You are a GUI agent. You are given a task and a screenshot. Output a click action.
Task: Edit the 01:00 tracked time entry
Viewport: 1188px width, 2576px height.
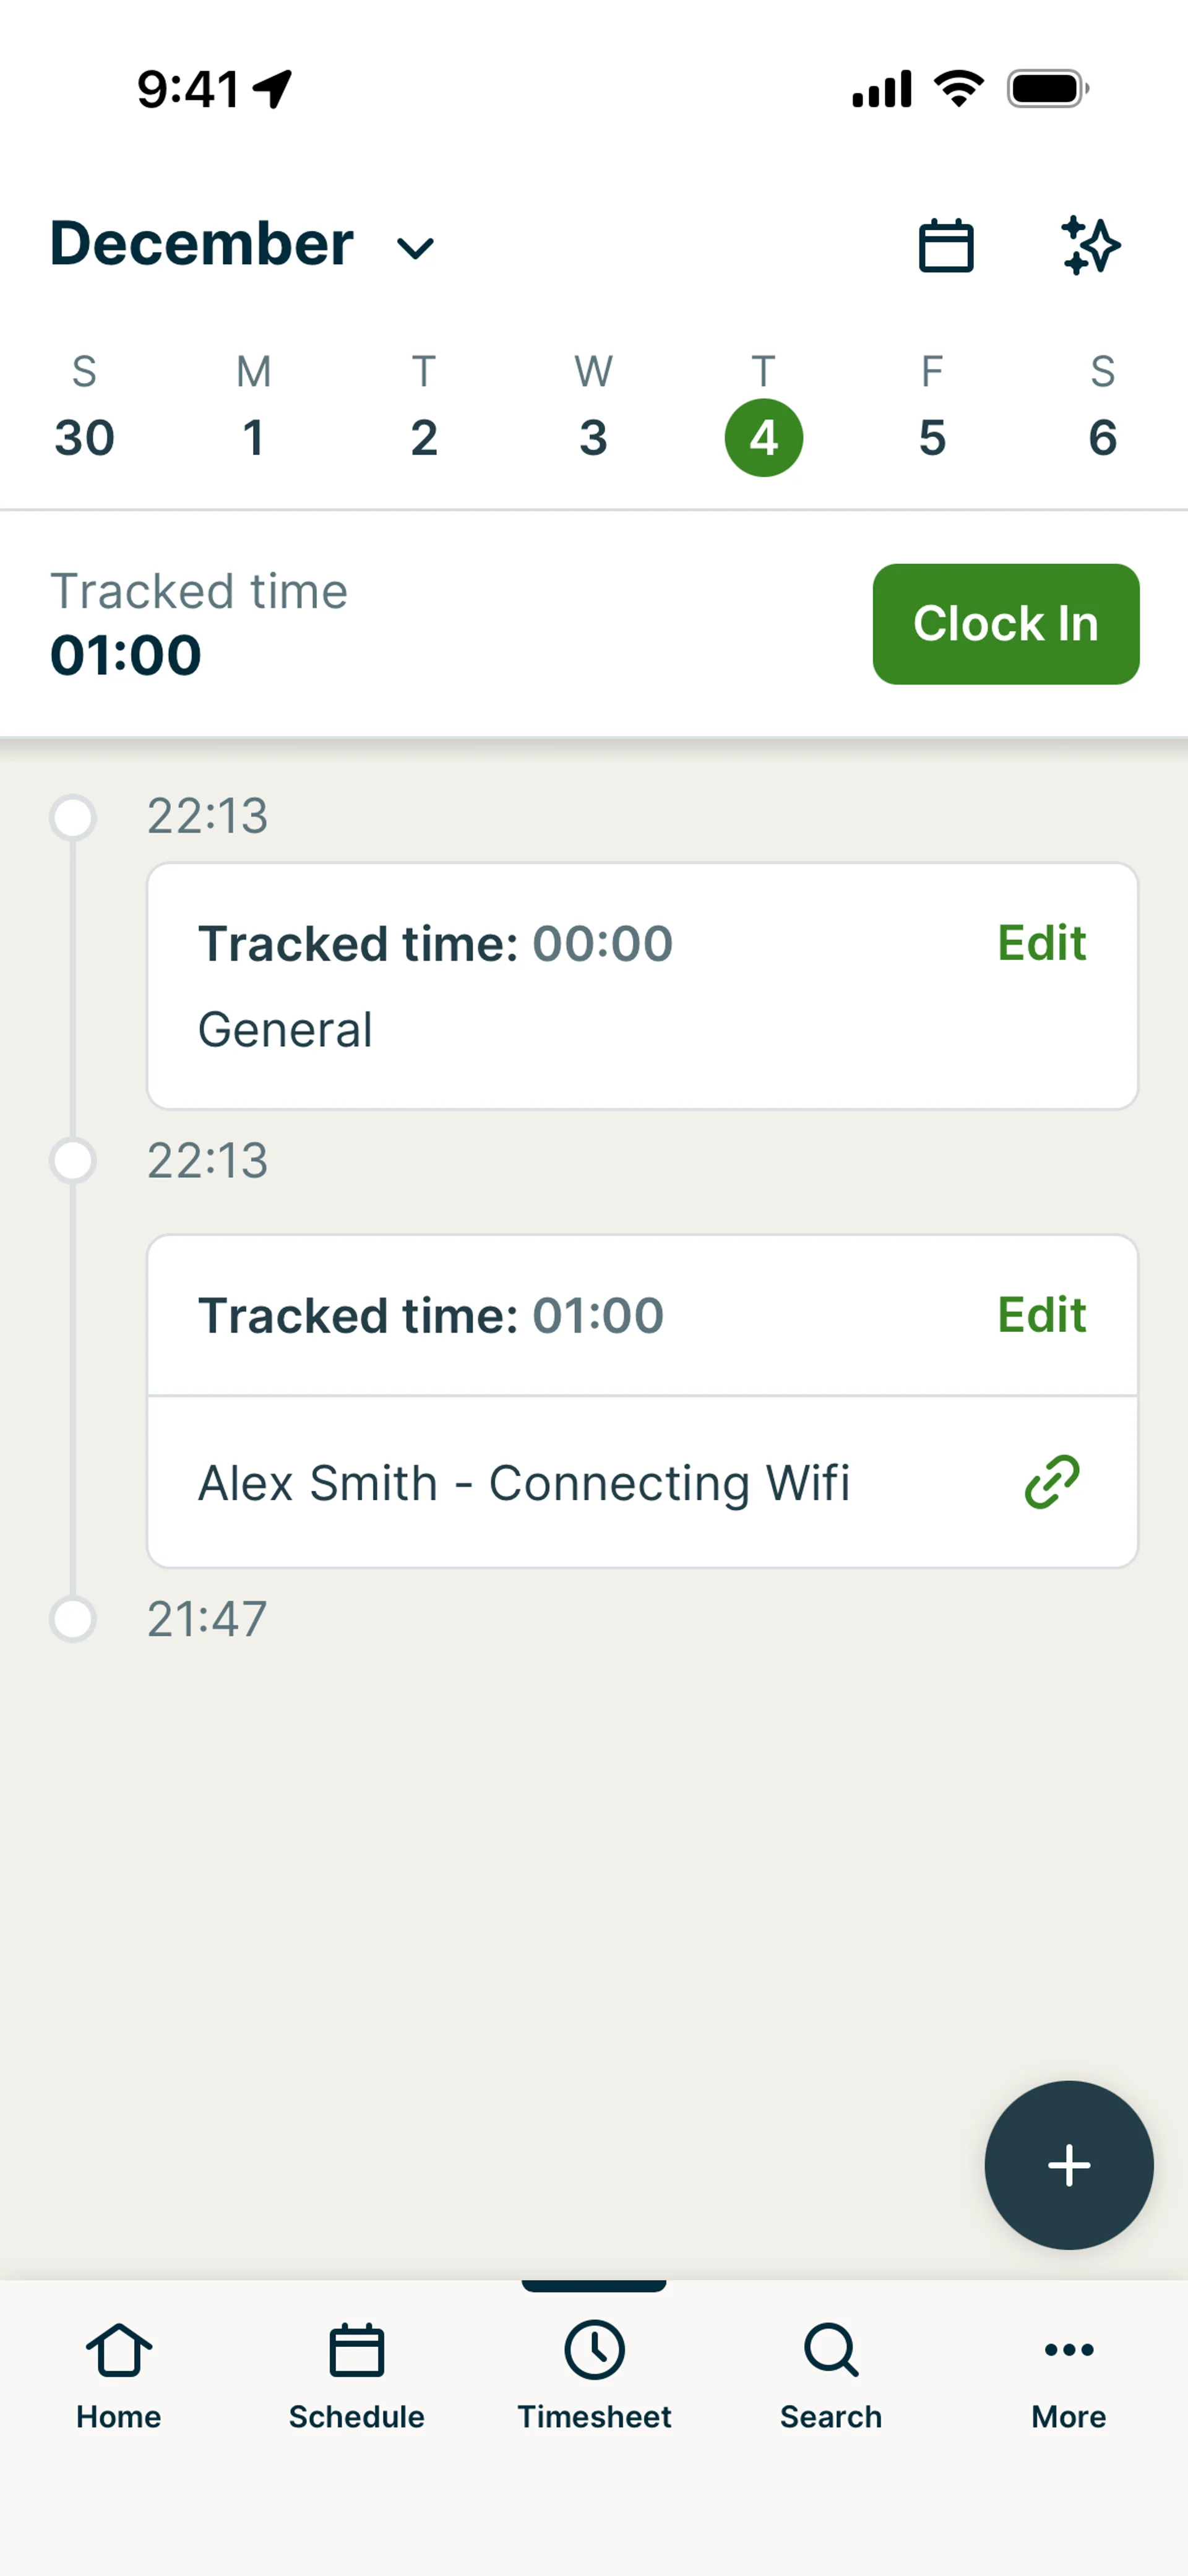[1041, 1315]
